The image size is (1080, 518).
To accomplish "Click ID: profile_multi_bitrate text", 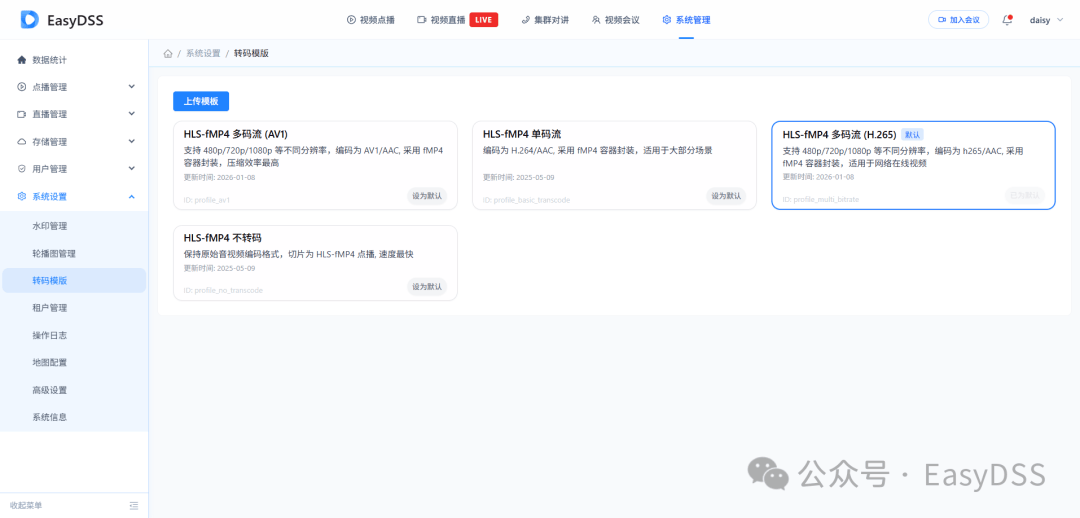I will tap(820, 200).
